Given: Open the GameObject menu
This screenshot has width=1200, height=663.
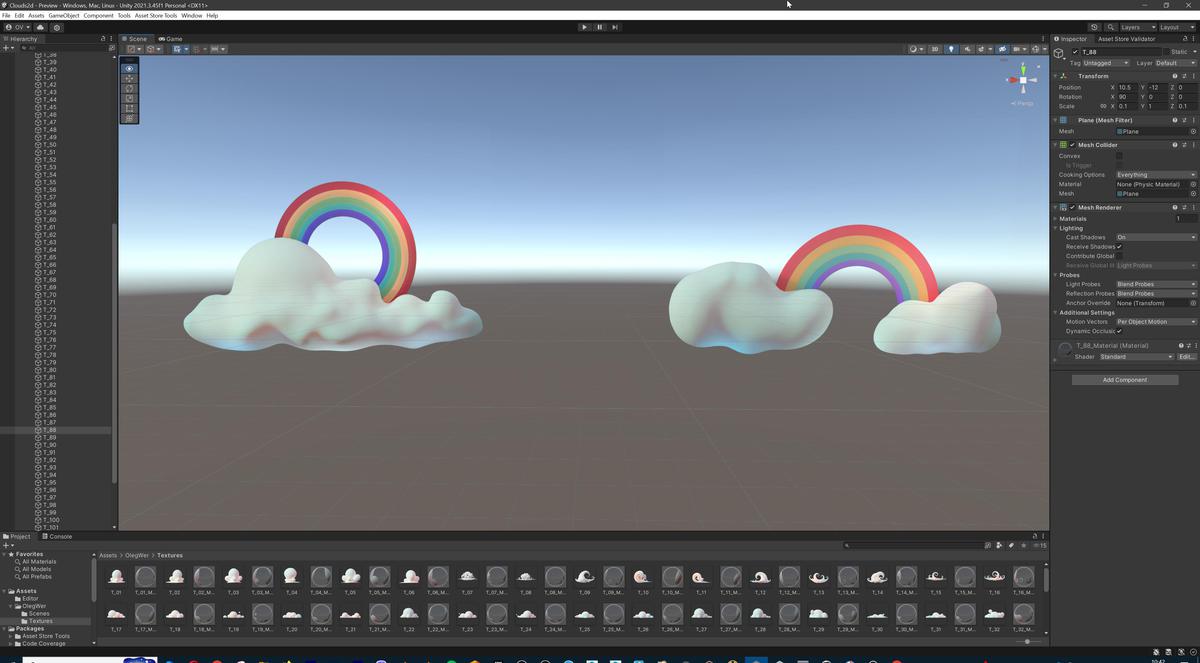Looking at the screenshot, I should 62,15.
